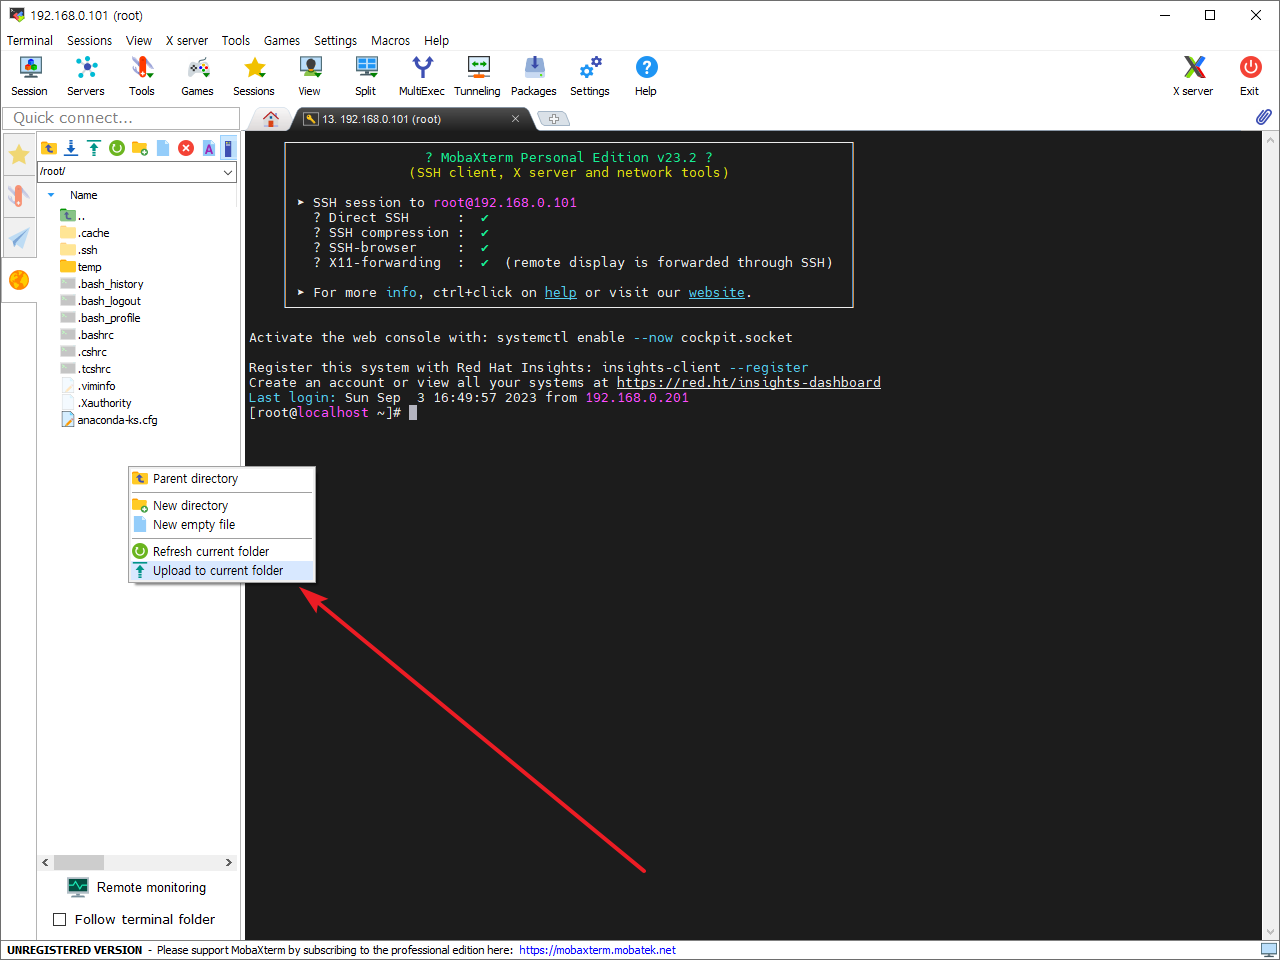1280x960 pixels.
Task: Open the Macros paper plane side tab
Action: (19, 237)
